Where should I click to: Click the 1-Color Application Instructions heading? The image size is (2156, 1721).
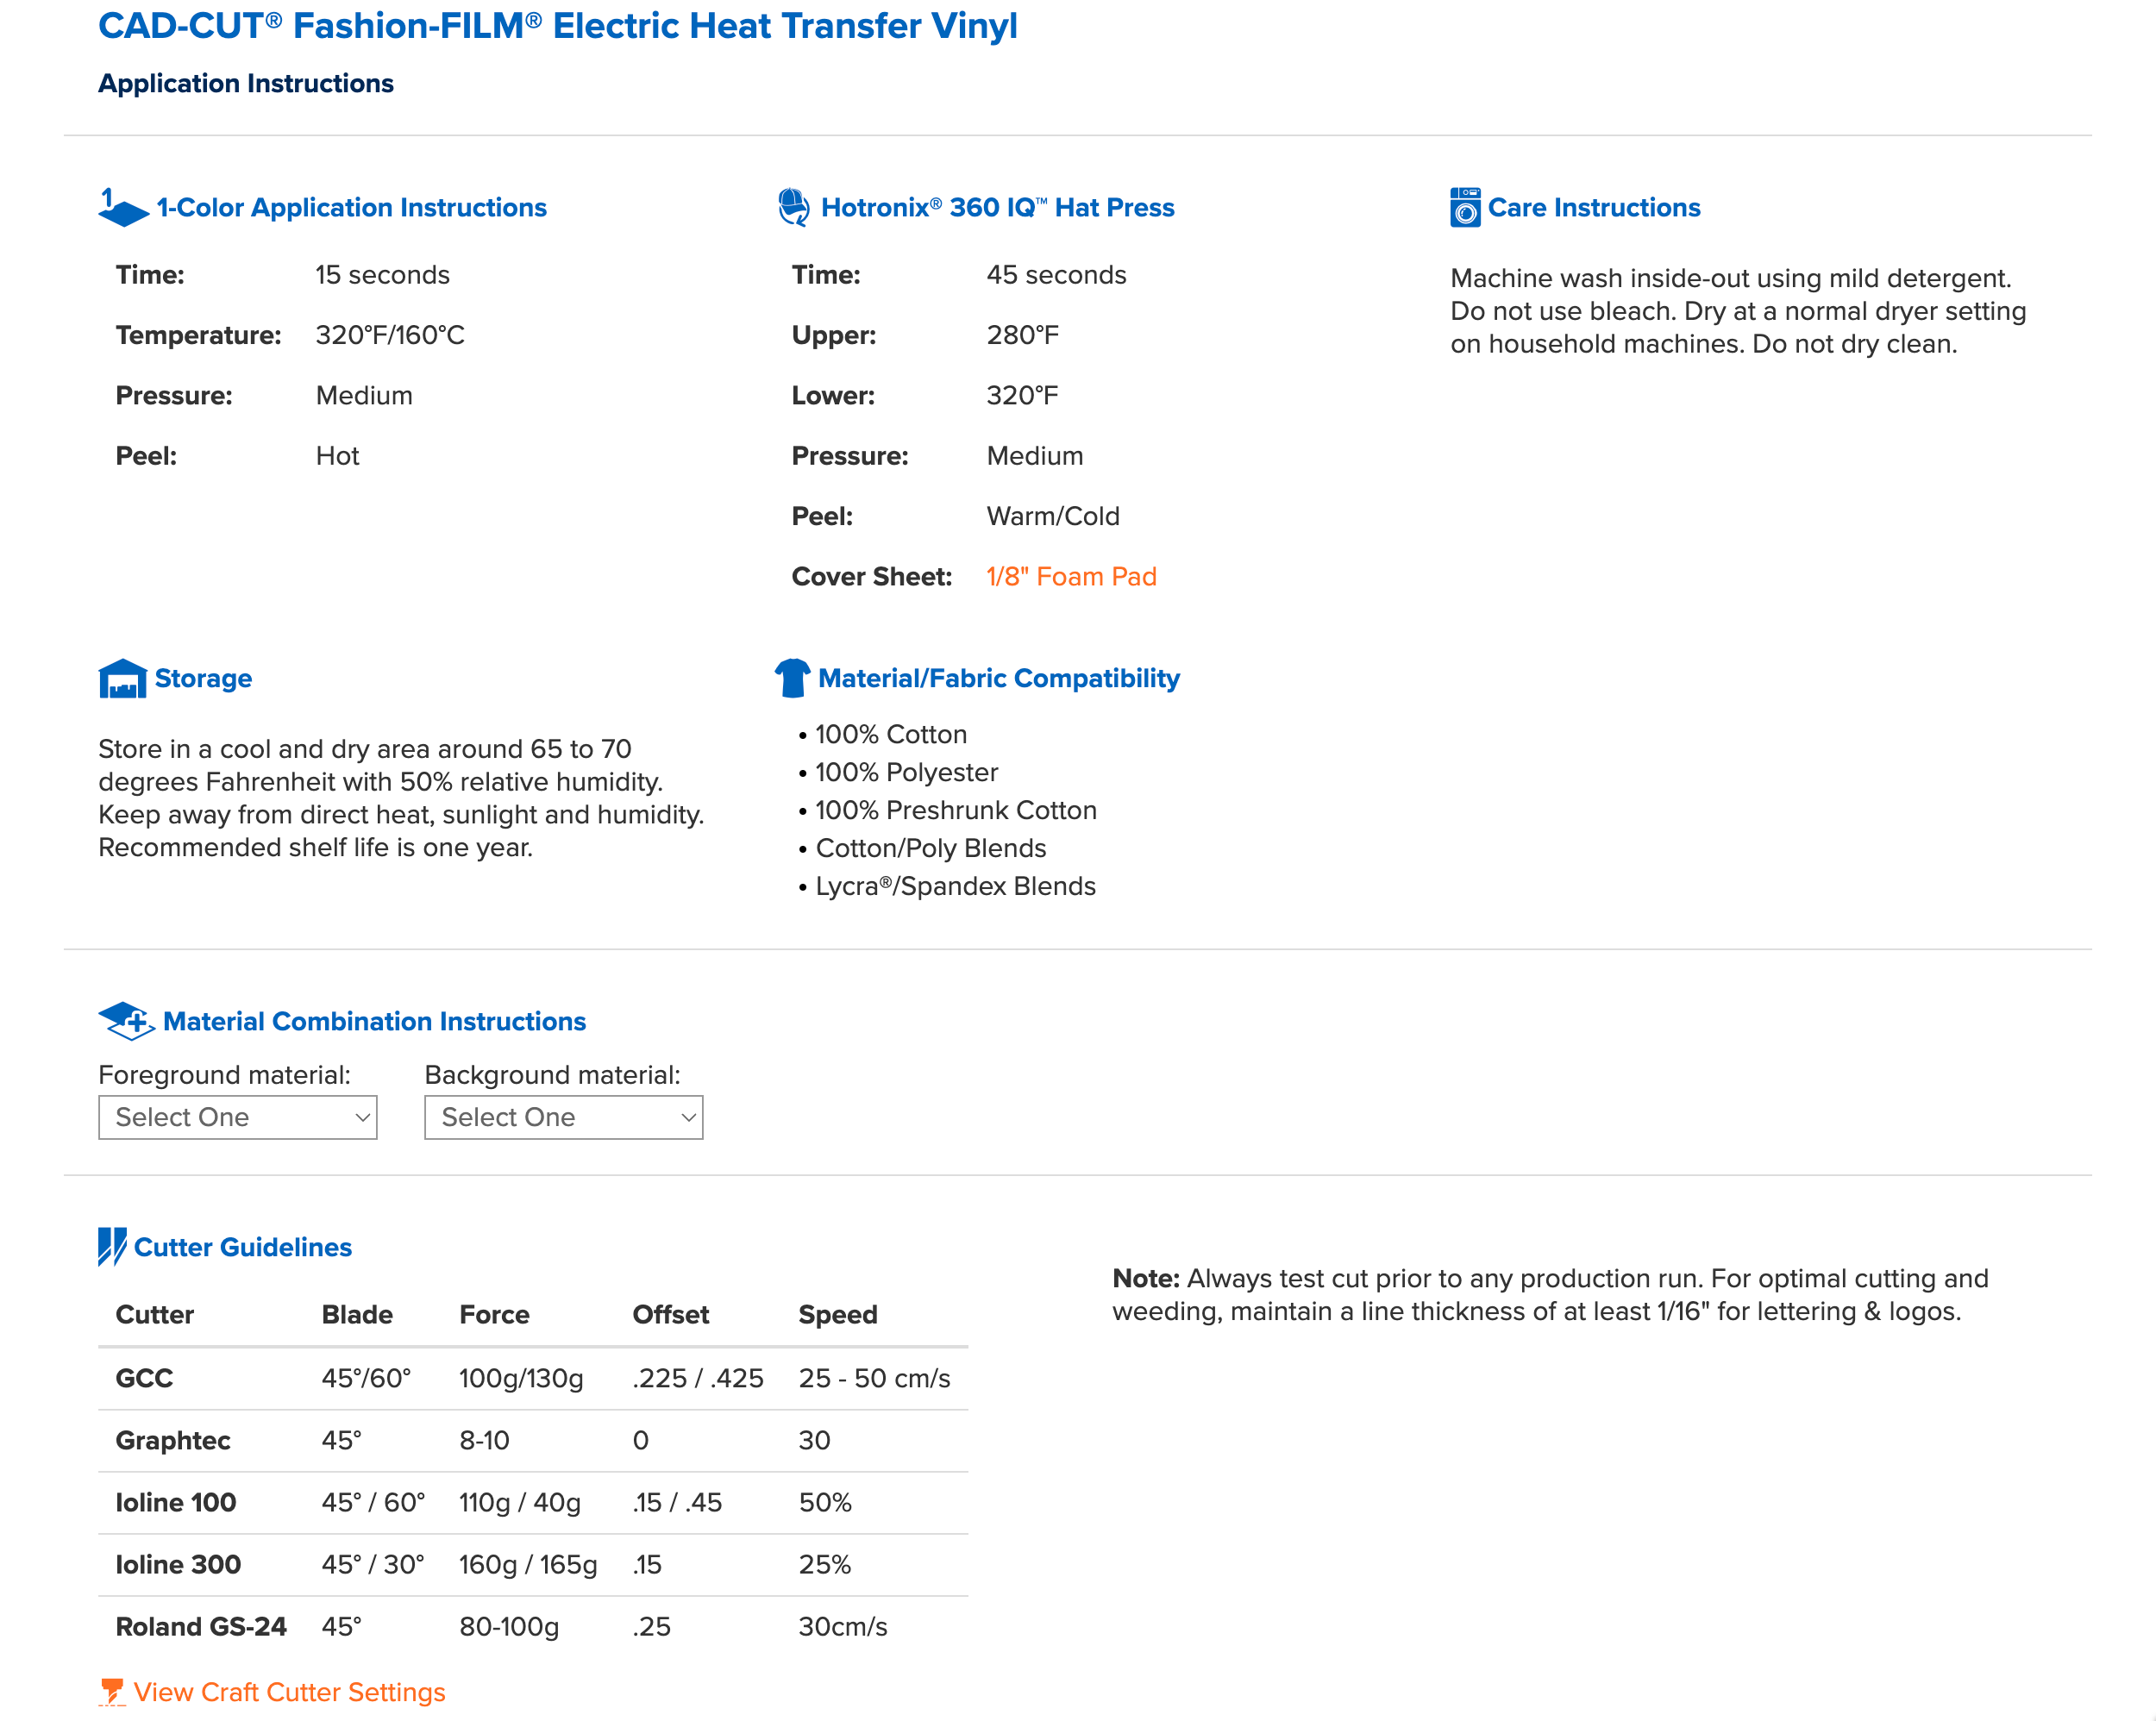coord(352,207)
